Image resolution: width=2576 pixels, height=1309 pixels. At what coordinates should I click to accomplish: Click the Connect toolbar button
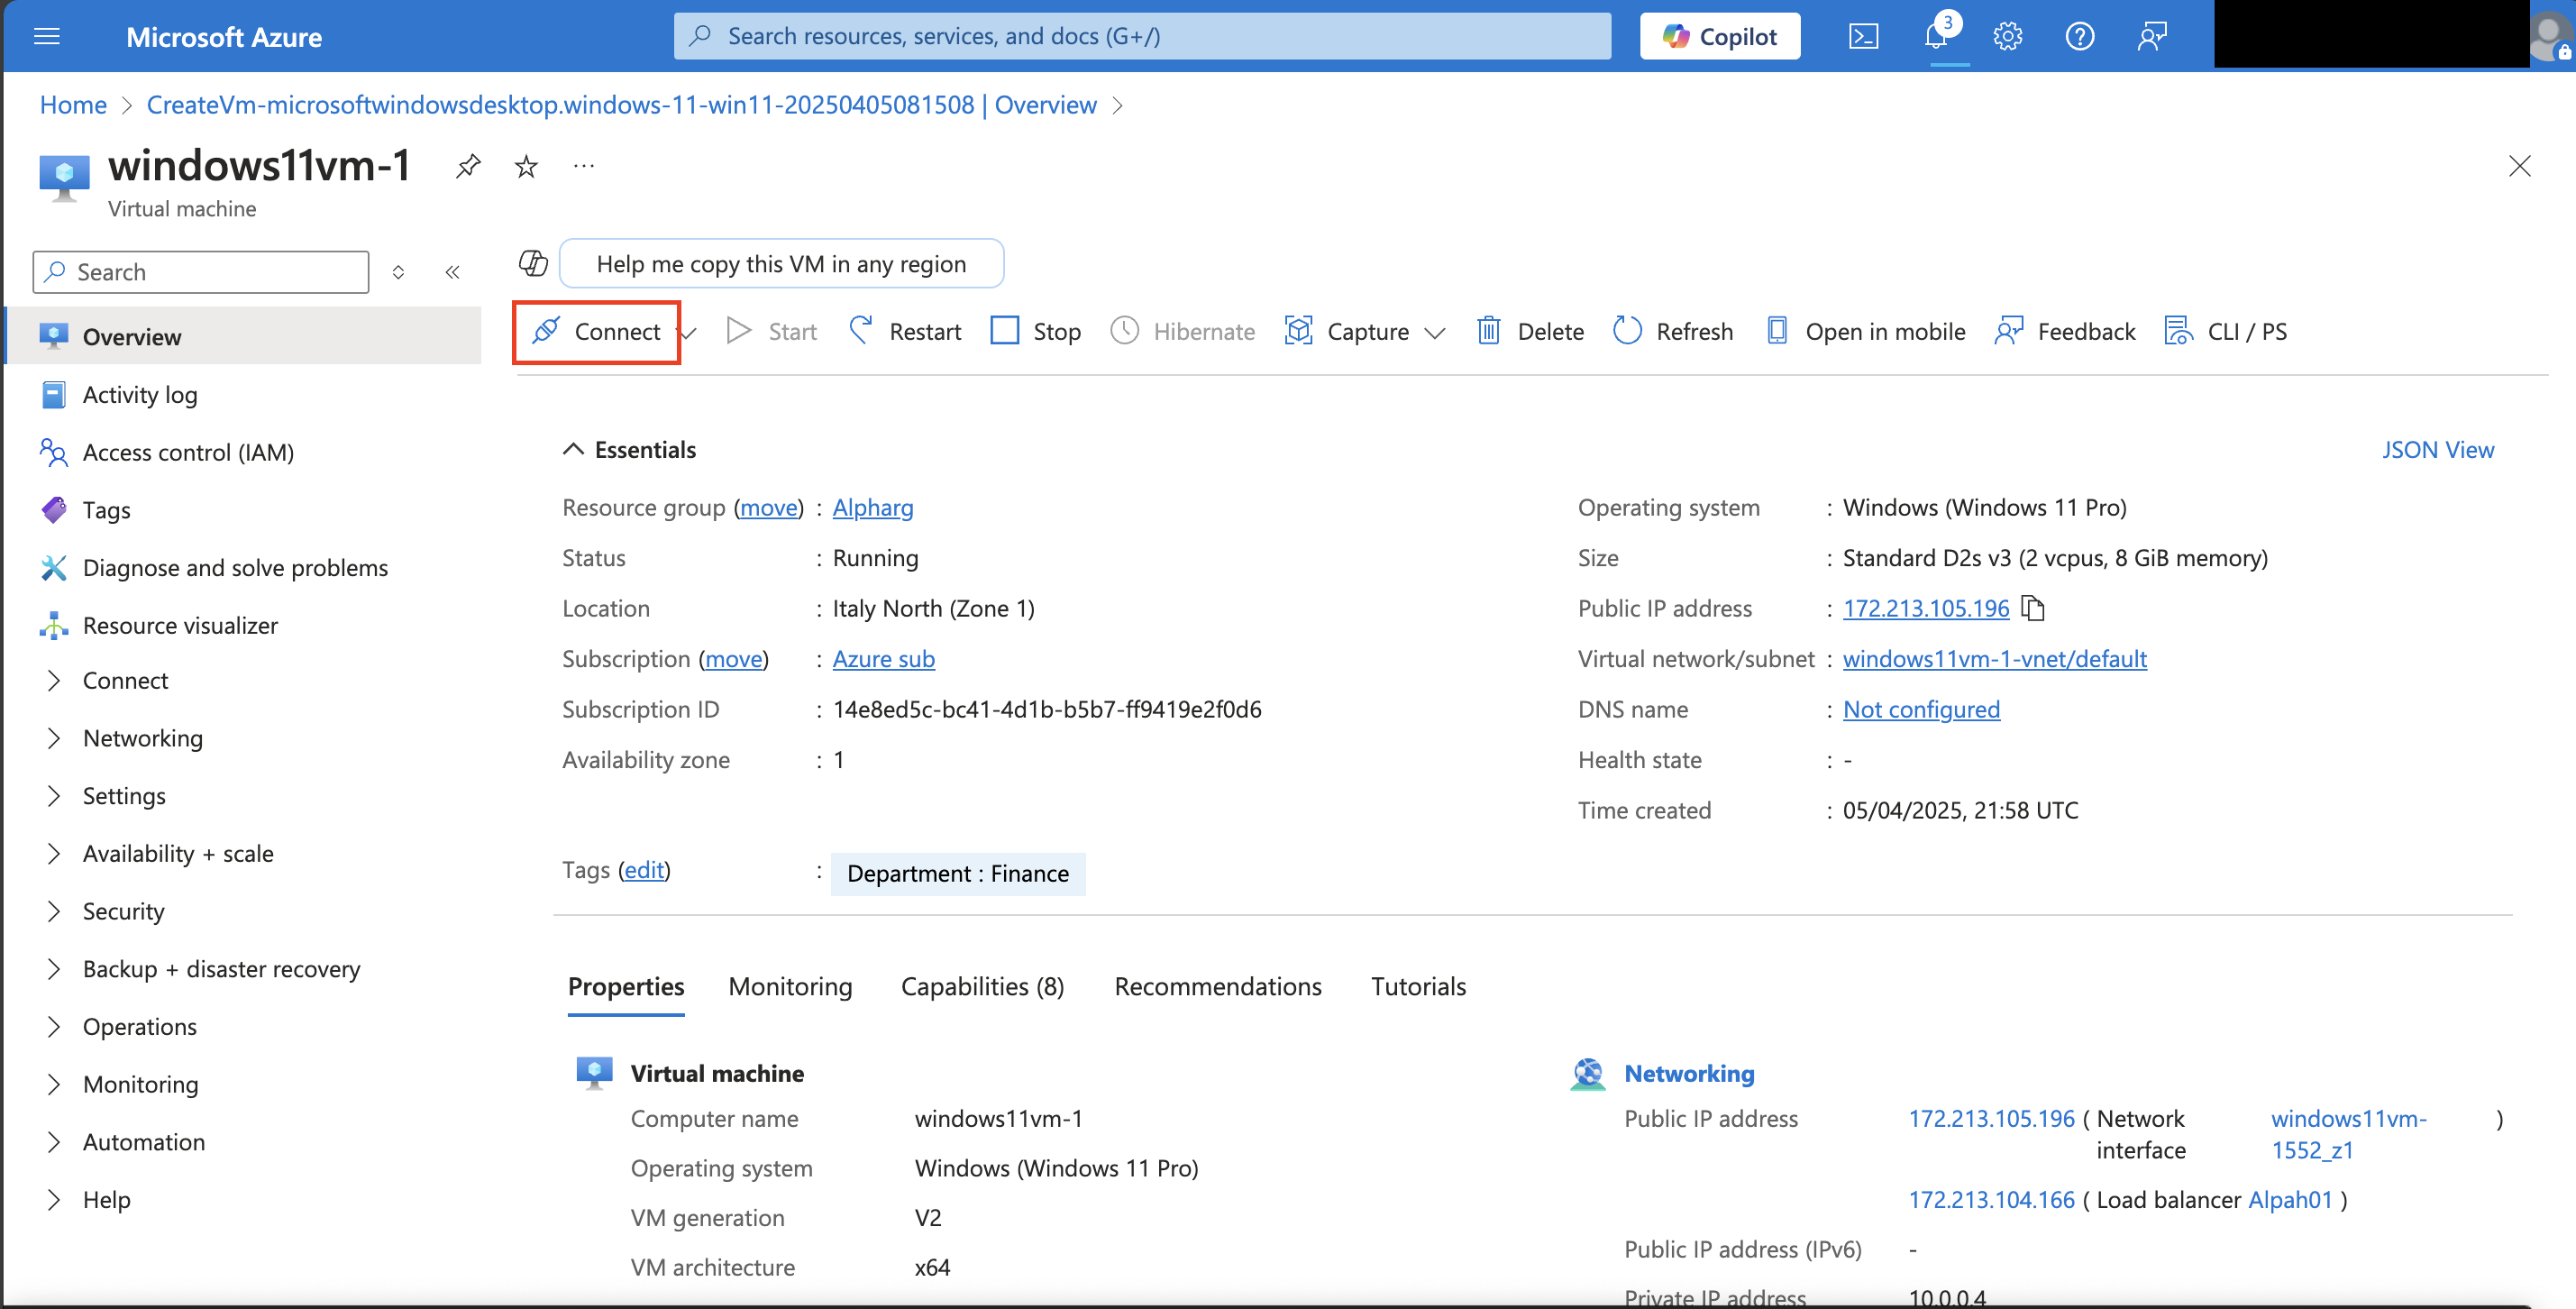point(596,331)
